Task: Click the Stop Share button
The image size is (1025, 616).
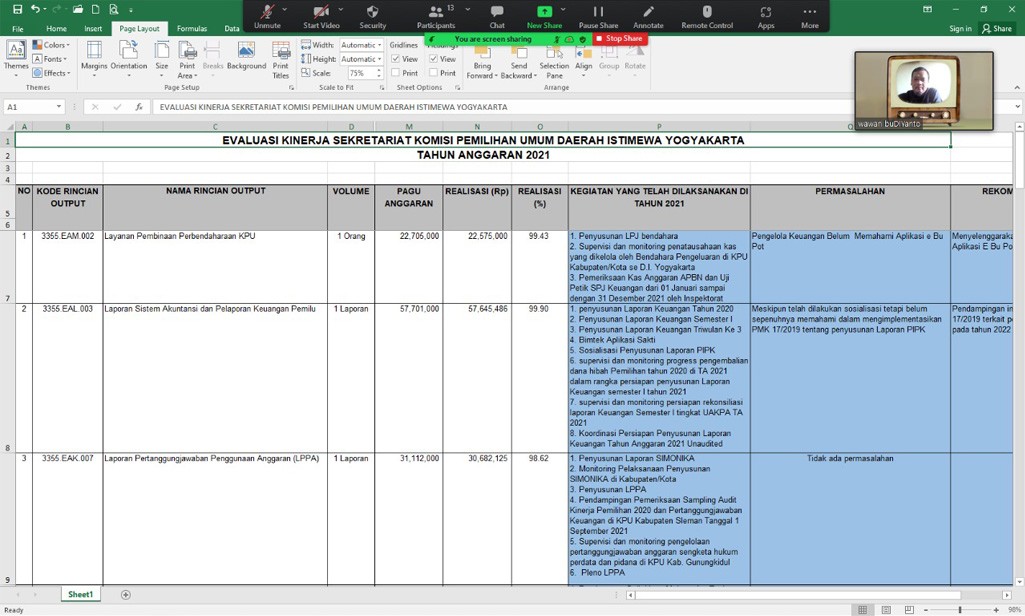Action: [619, 39]
